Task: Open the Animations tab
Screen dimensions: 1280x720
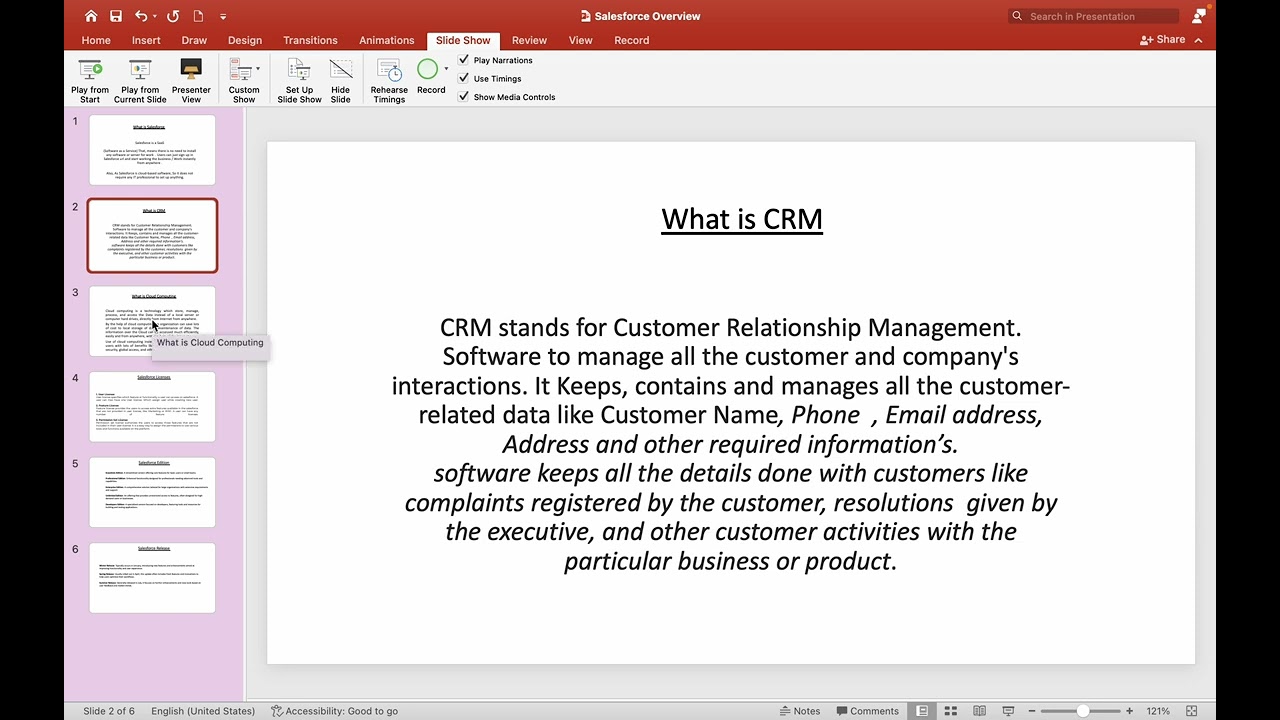Action: [387, 40]
